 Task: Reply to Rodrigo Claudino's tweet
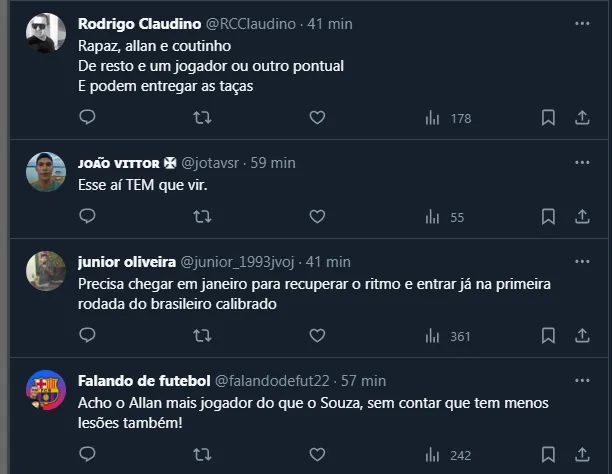(87, 118)
